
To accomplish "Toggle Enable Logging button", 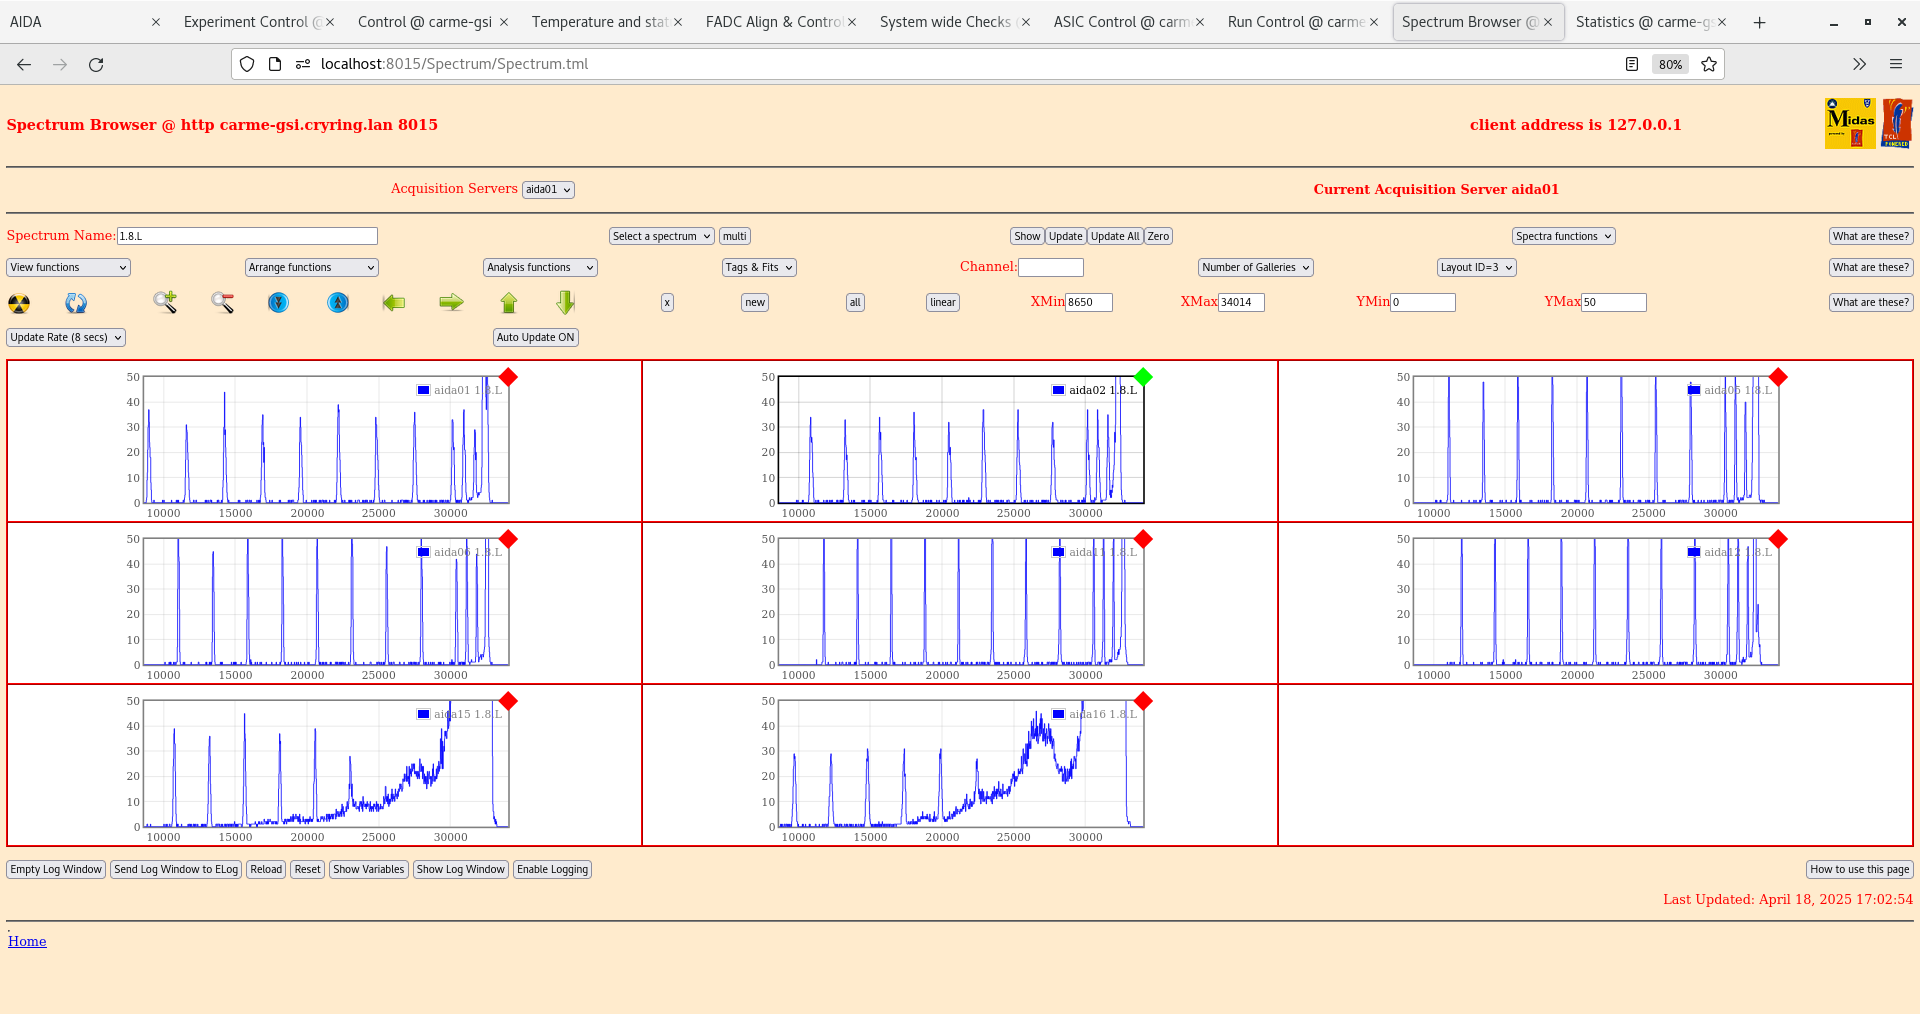I will 552,869.
